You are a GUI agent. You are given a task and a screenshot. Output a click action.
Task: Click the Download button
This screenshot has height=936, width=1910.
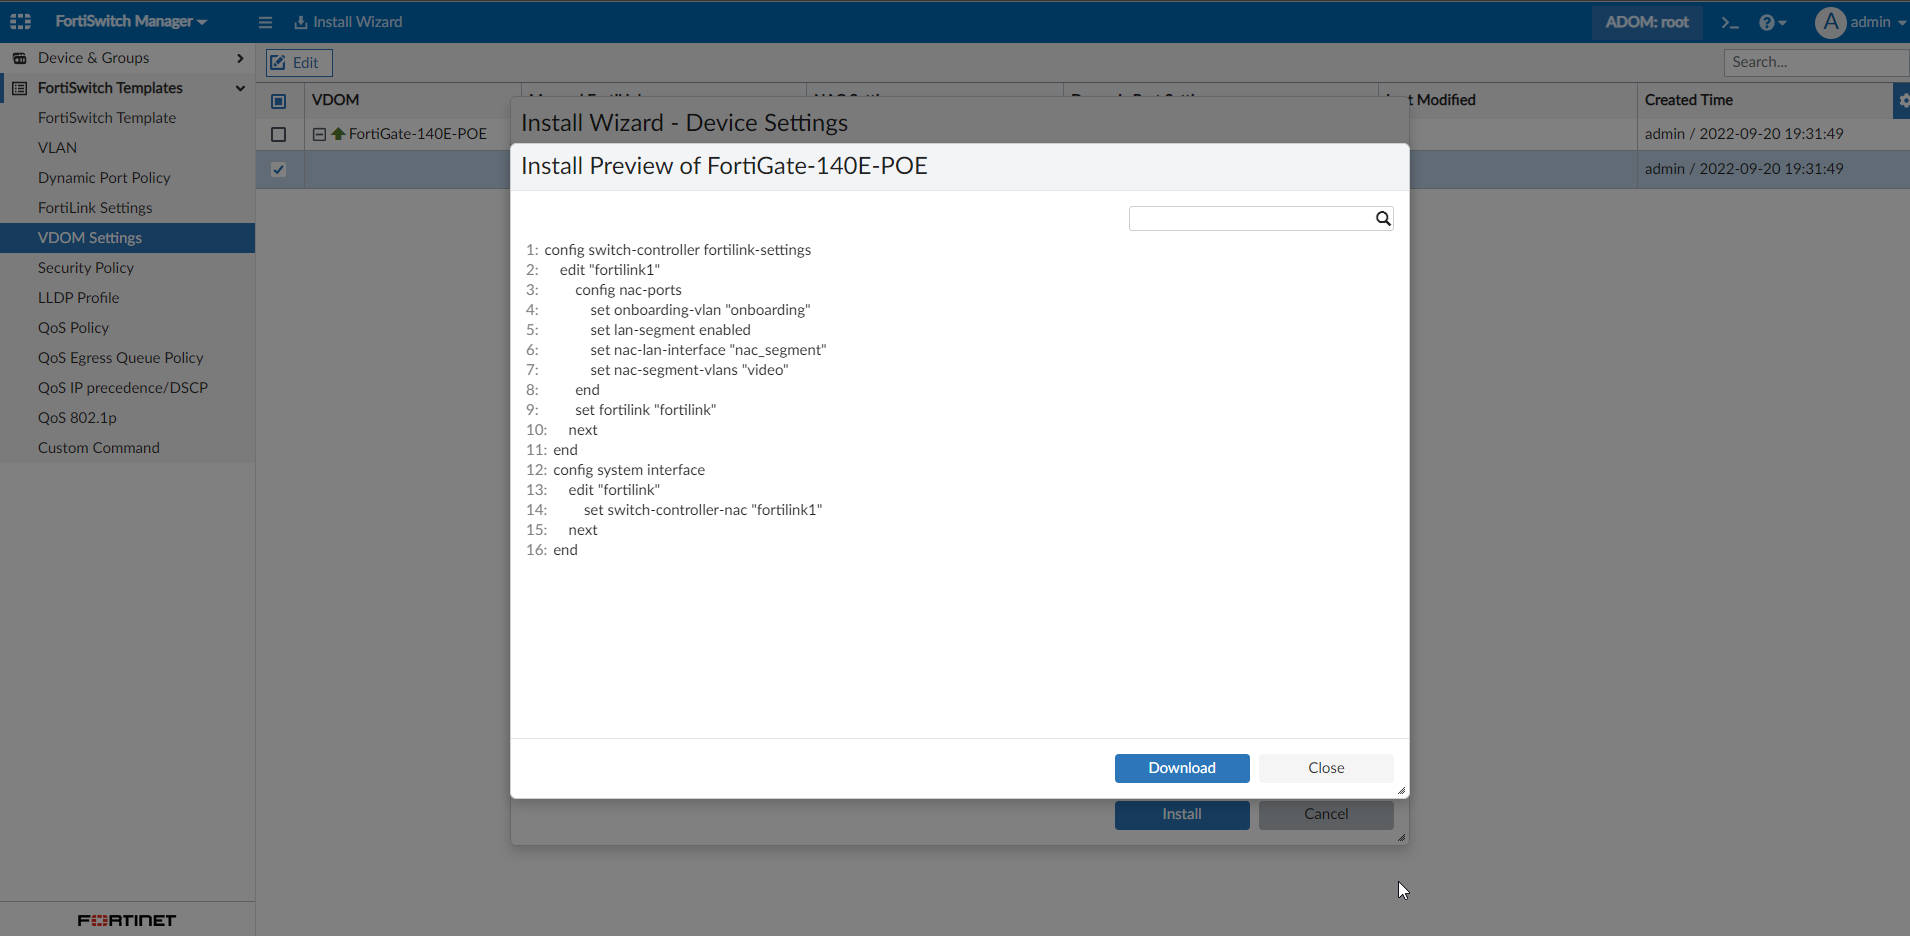1182,768
